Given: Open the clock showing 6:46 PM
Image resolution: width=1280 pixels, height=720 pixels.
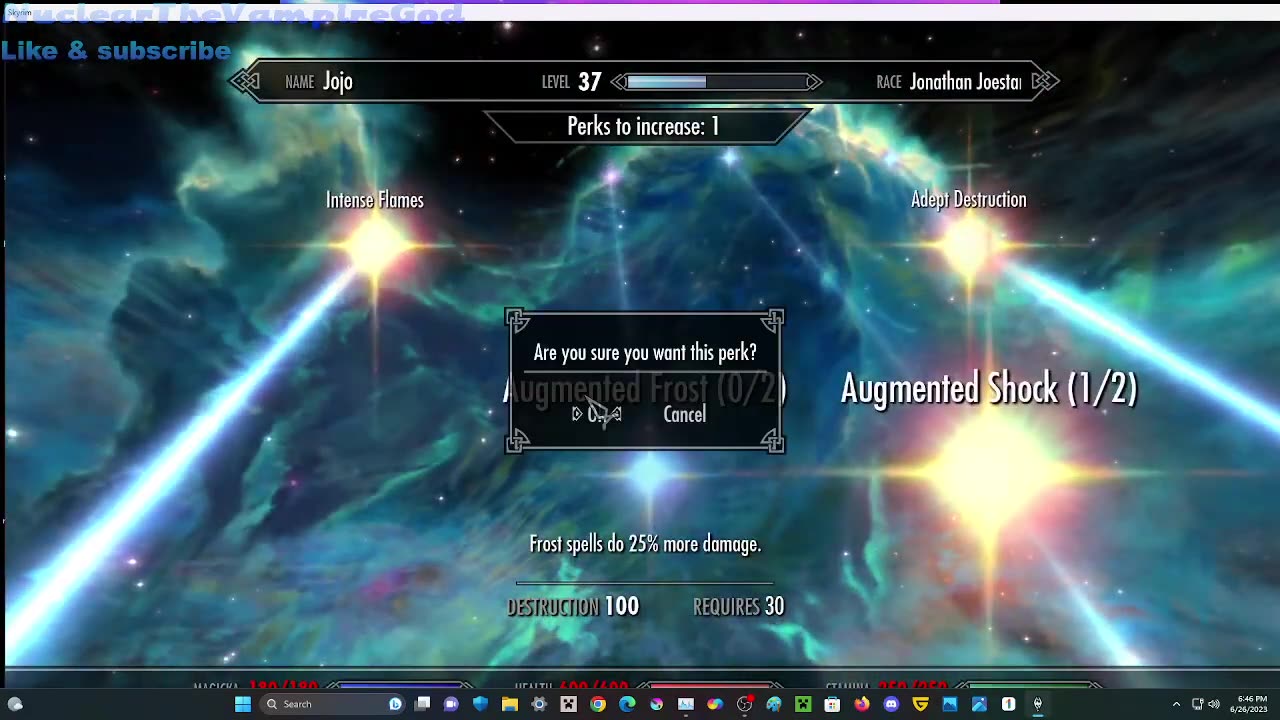Looking at the screenshot, I should point(1251,704).
